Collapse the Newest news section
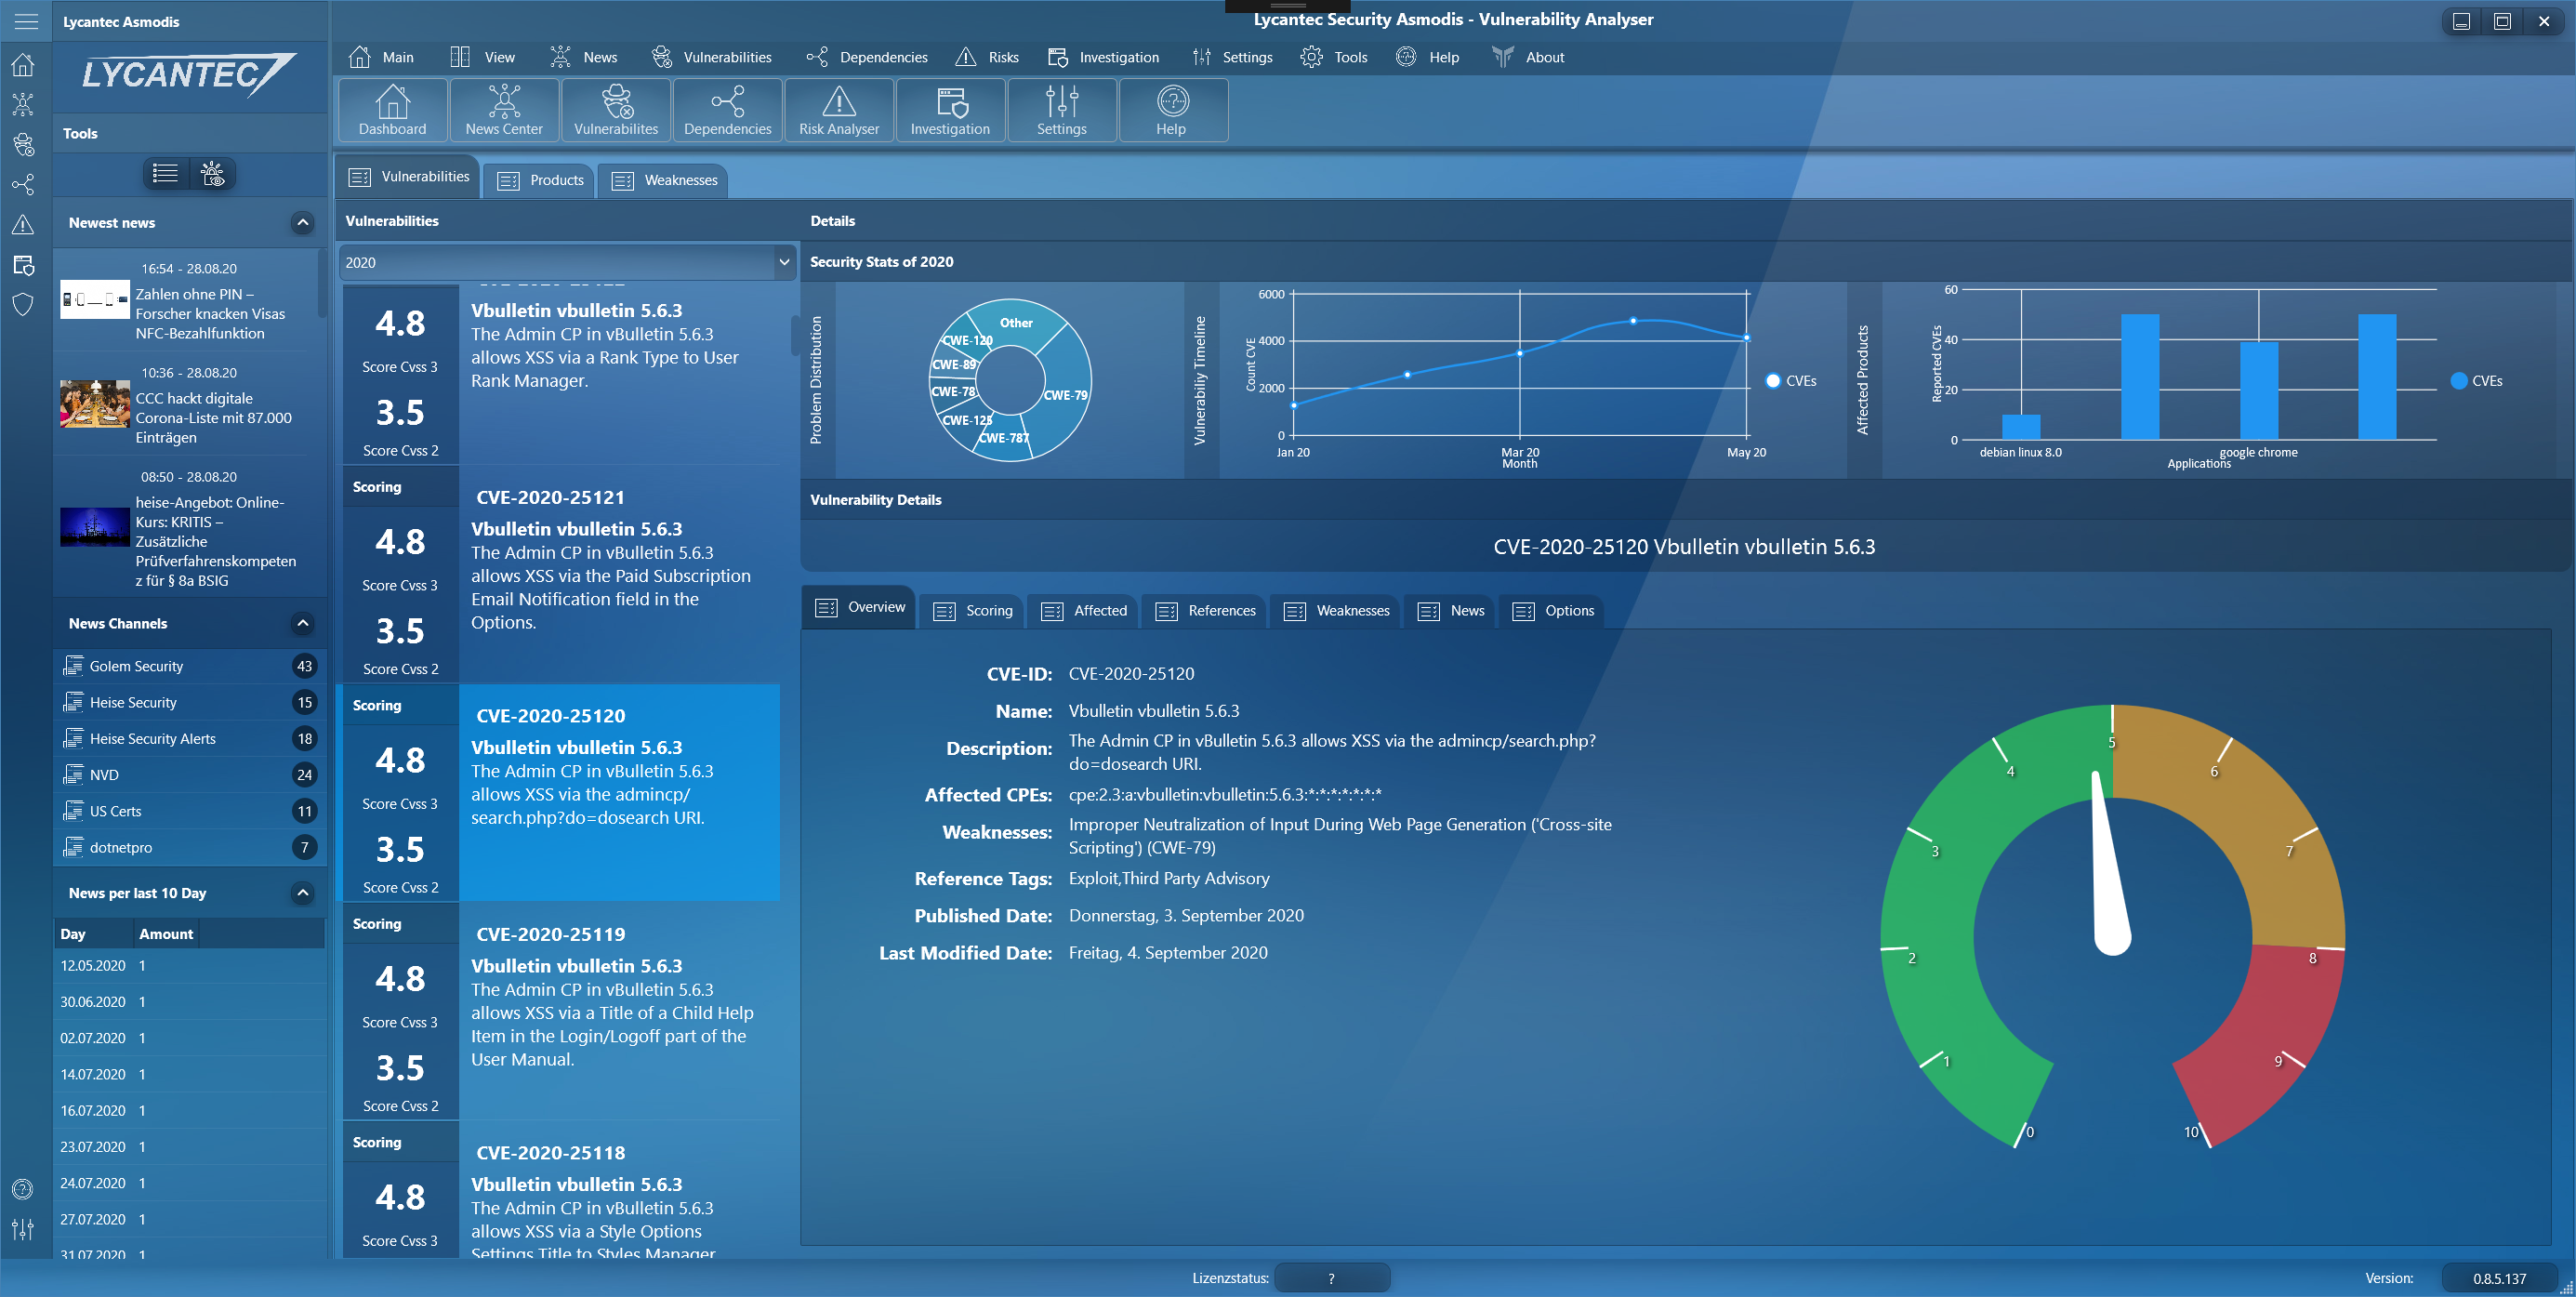 click(x=302, y=223)
